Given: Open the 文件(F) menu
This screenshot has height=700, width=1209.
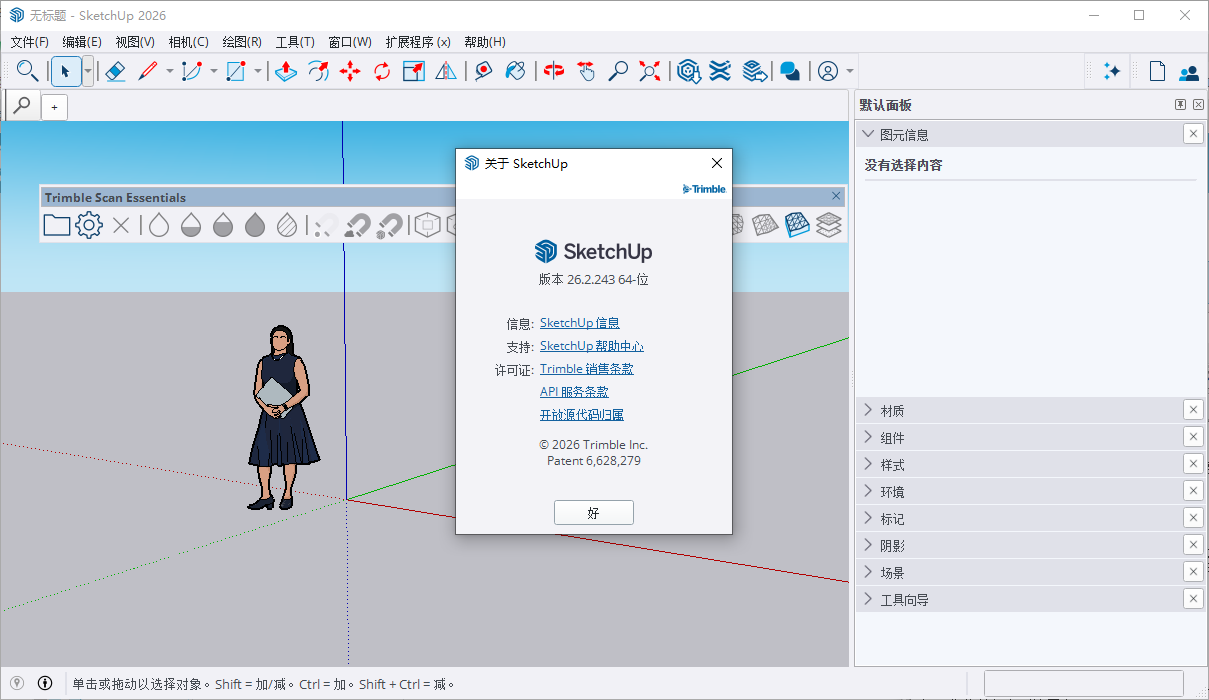Looking at the screenshot, I should [29, 42].
